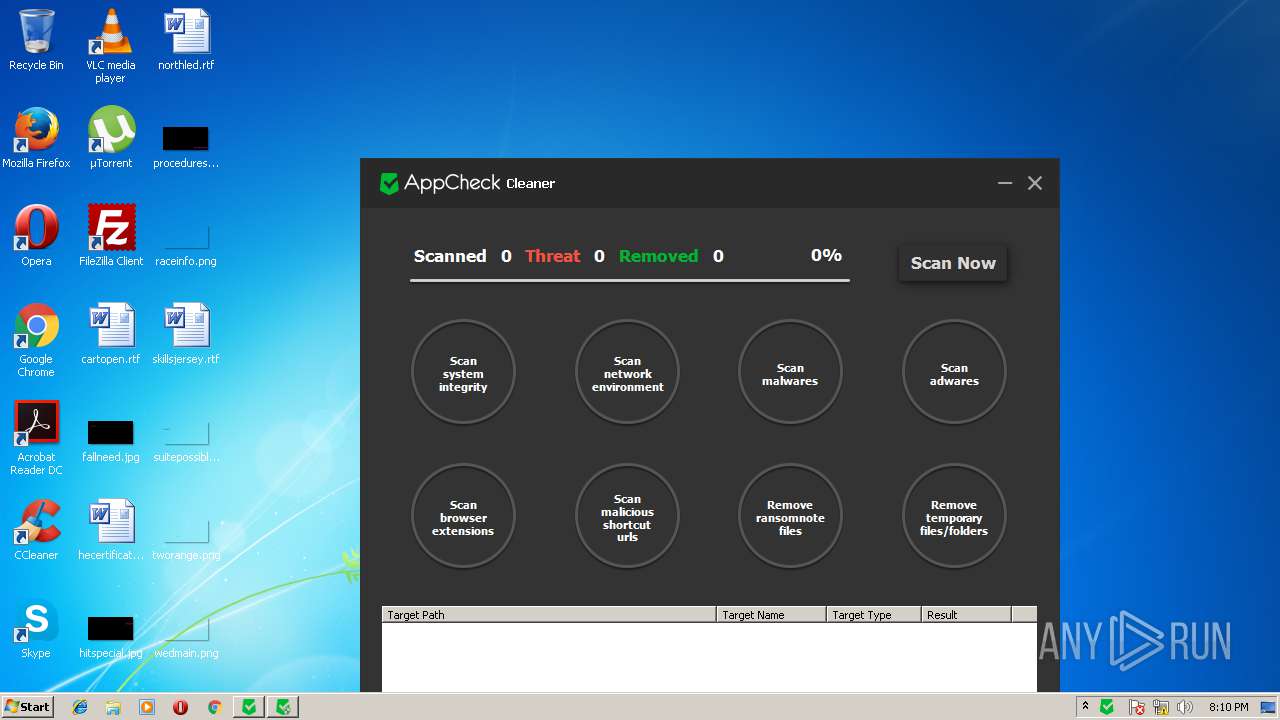
Task: Click the AppCheck shield tray icon
Action: [x=1107, y=707]
